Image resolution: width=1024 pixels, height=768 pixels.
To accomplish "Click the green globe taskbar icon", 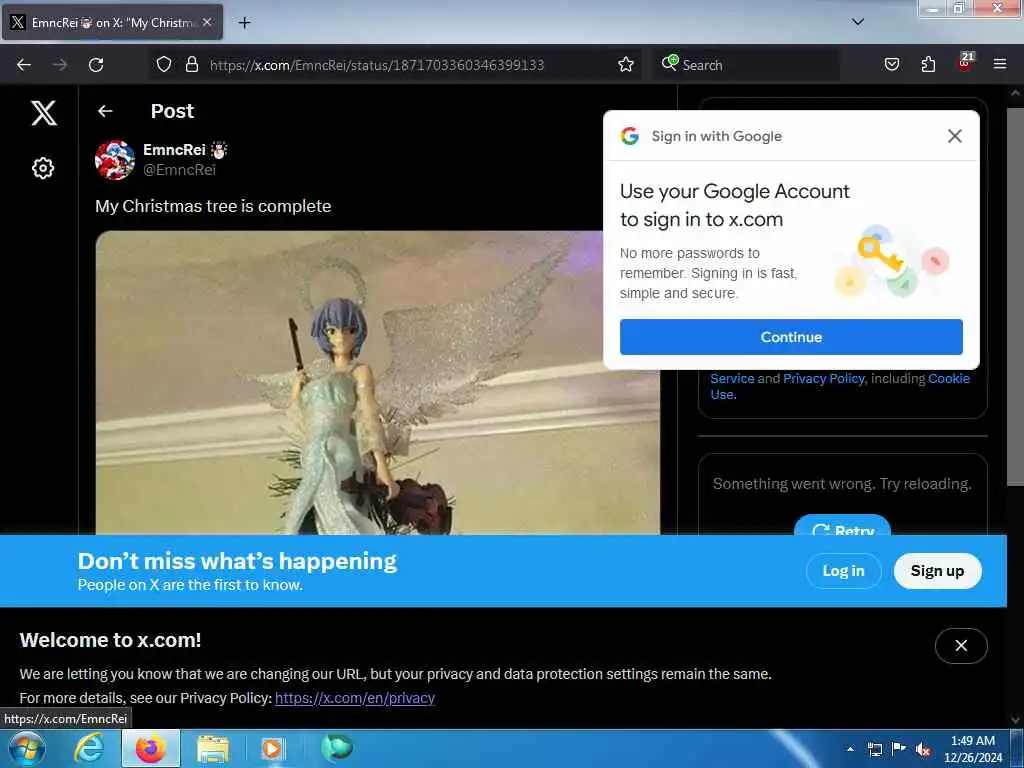I will 336,748.
